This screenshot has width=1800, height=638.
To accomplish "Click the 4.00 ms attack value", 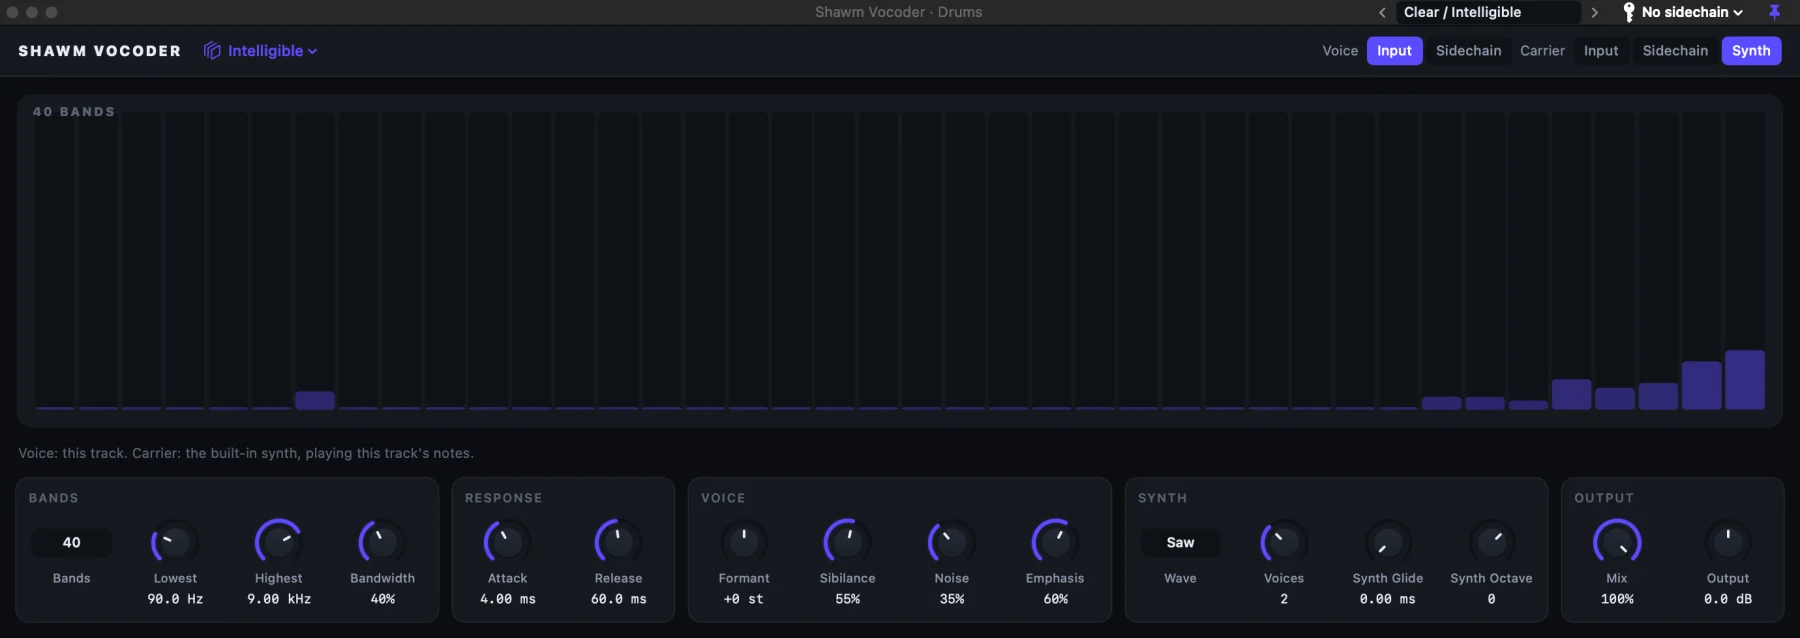I will click(508, 599).
